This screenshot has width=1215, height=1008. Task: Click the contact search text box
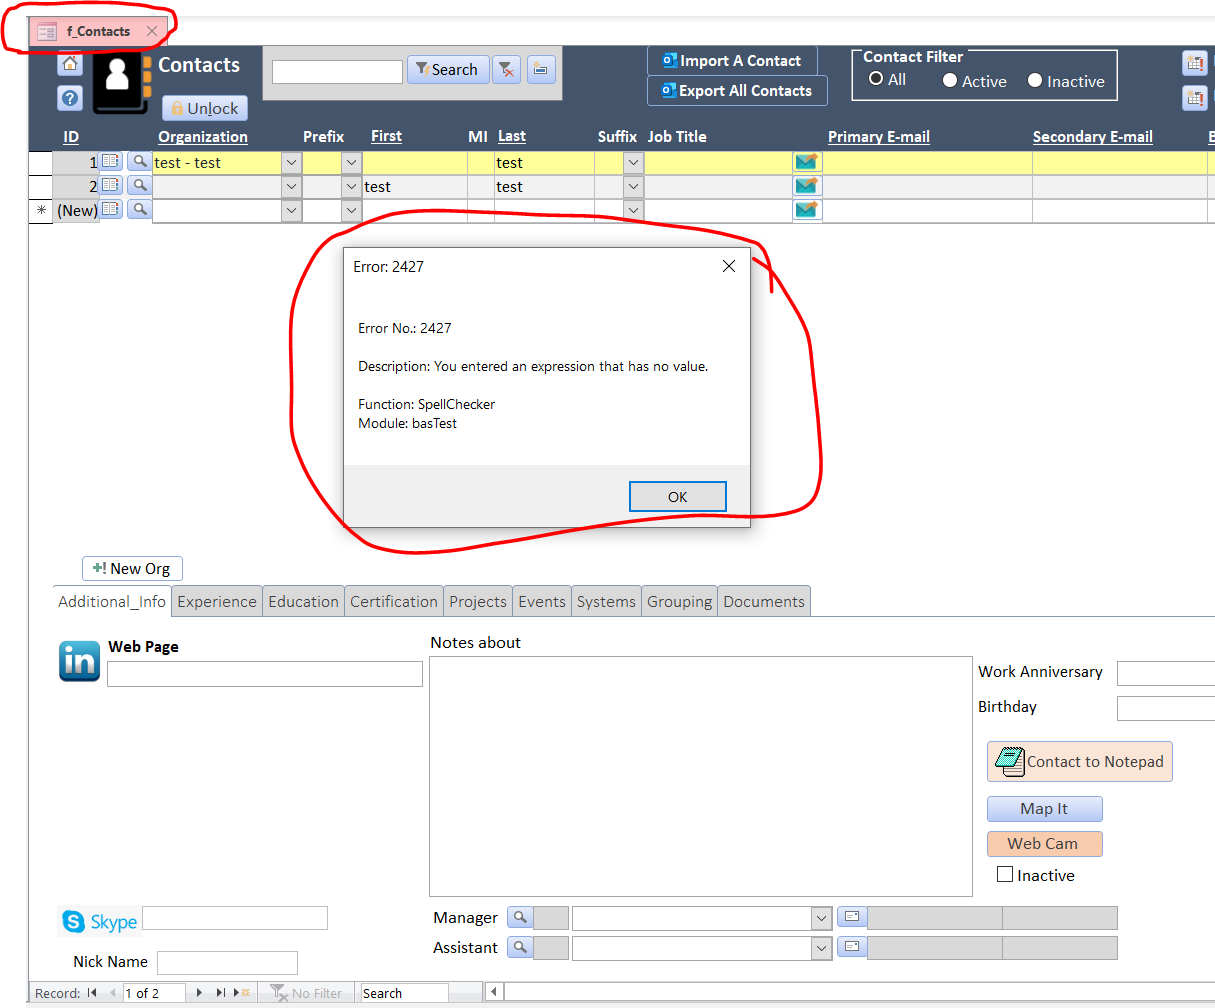point(337,71)
